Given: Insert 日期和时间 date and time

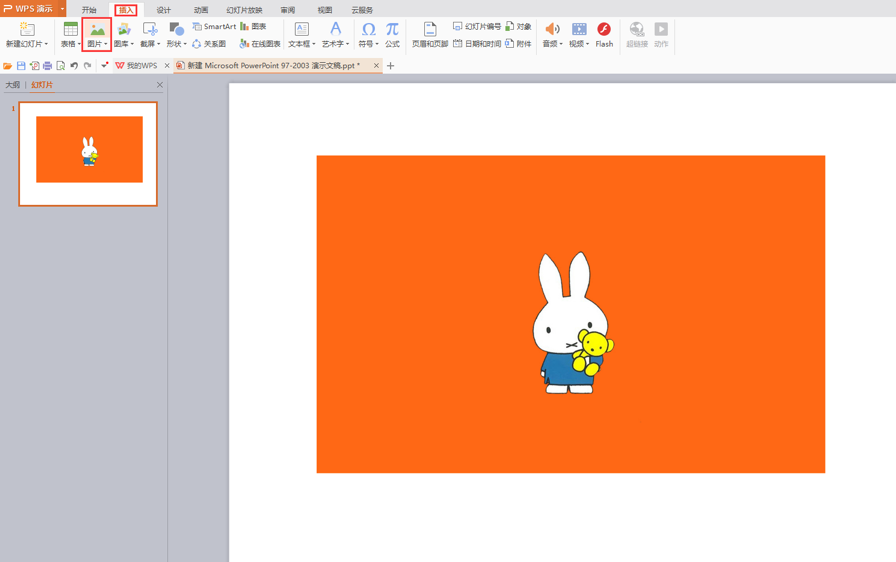Looking at the screenshot, I should 477,43.
